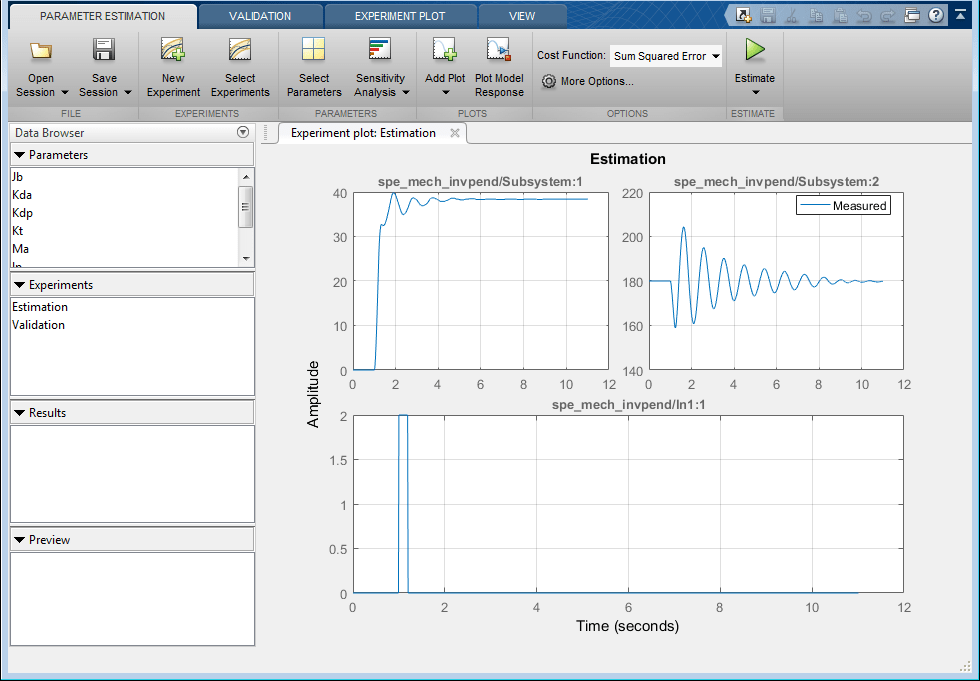Close the Experiment plot: Estimation tab
The height and width of the screenshot is (681, 980).
(x=455, y=133)
